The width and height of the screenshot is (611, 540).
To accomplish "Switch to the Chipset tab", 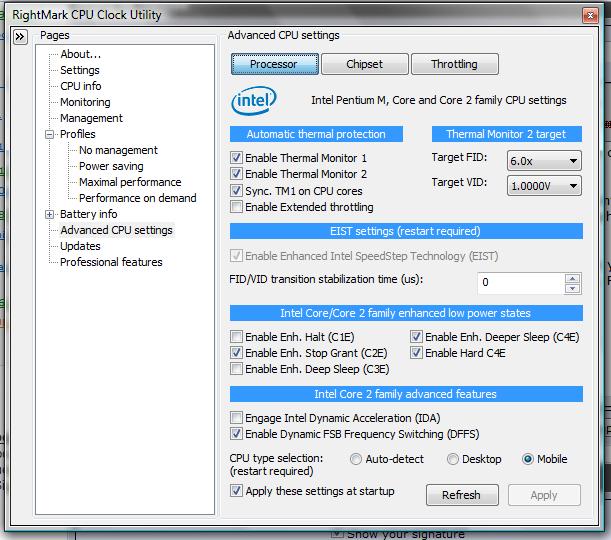I will (x=365, y=64).
